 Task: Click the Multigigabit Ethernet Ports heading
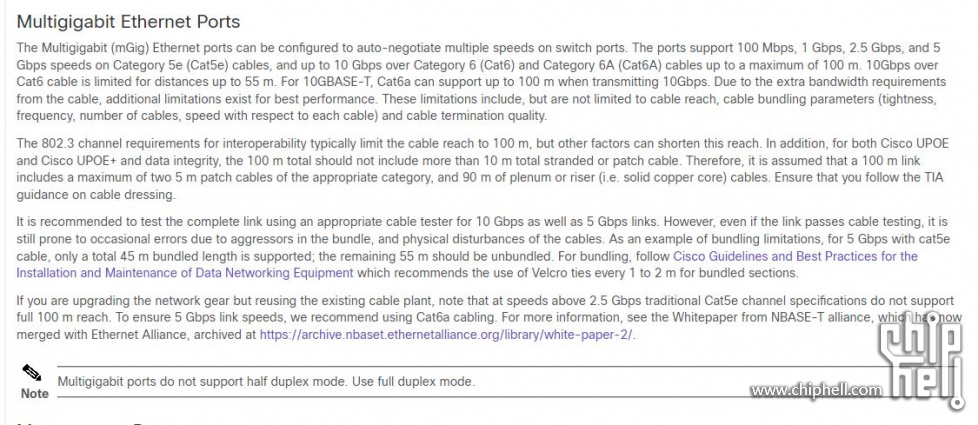coord(128,22)
